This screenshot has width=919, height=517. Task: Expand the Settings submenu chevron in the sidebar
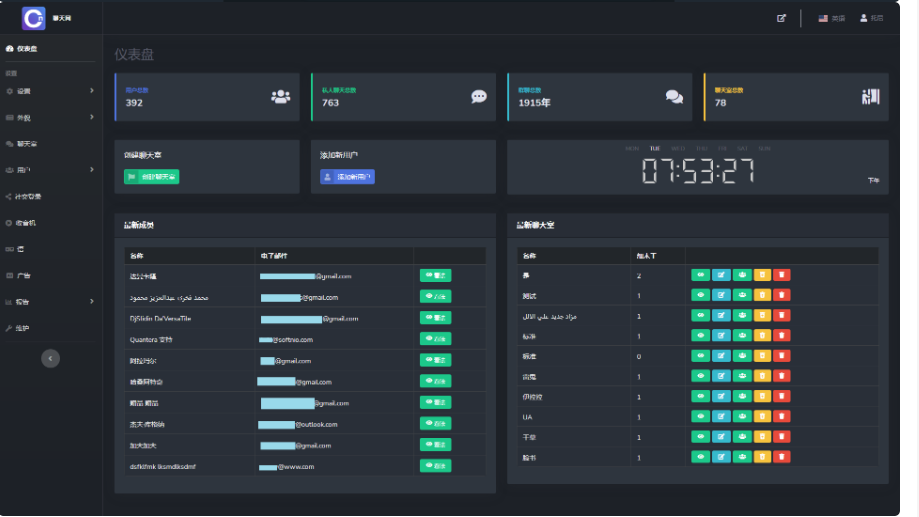click(92, 91)
